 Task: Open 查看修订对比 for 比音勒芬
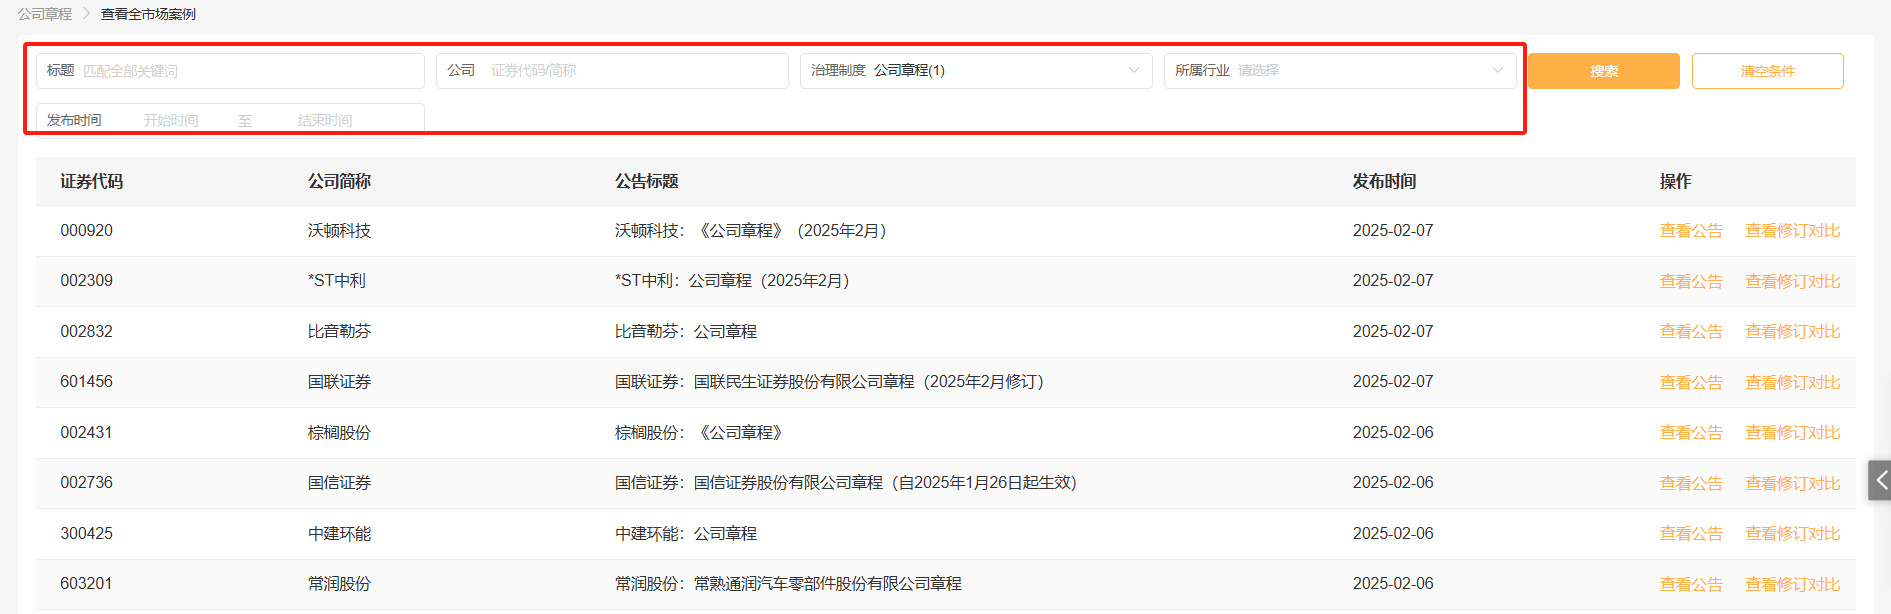point(1793,332)
